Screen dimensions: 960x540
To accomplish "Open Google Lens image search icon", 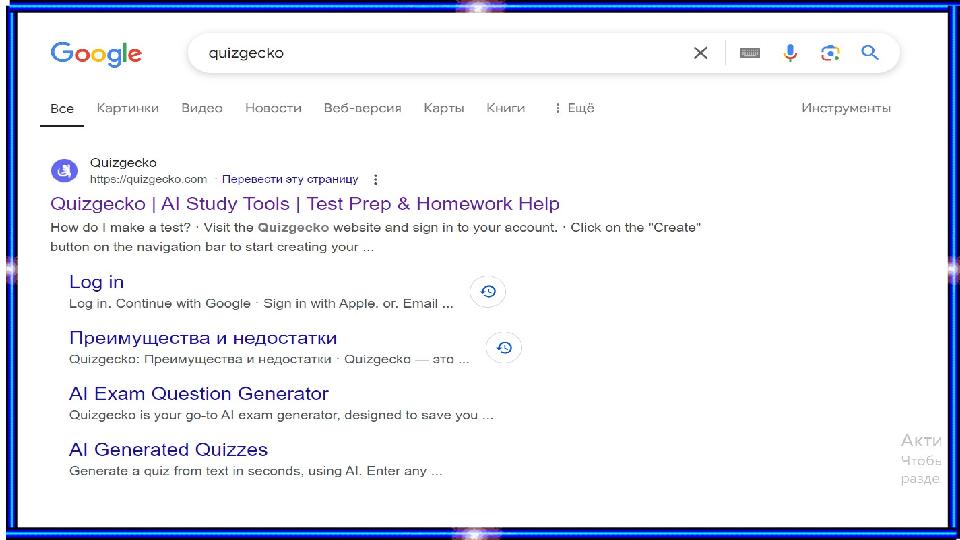I will point(830,53).
